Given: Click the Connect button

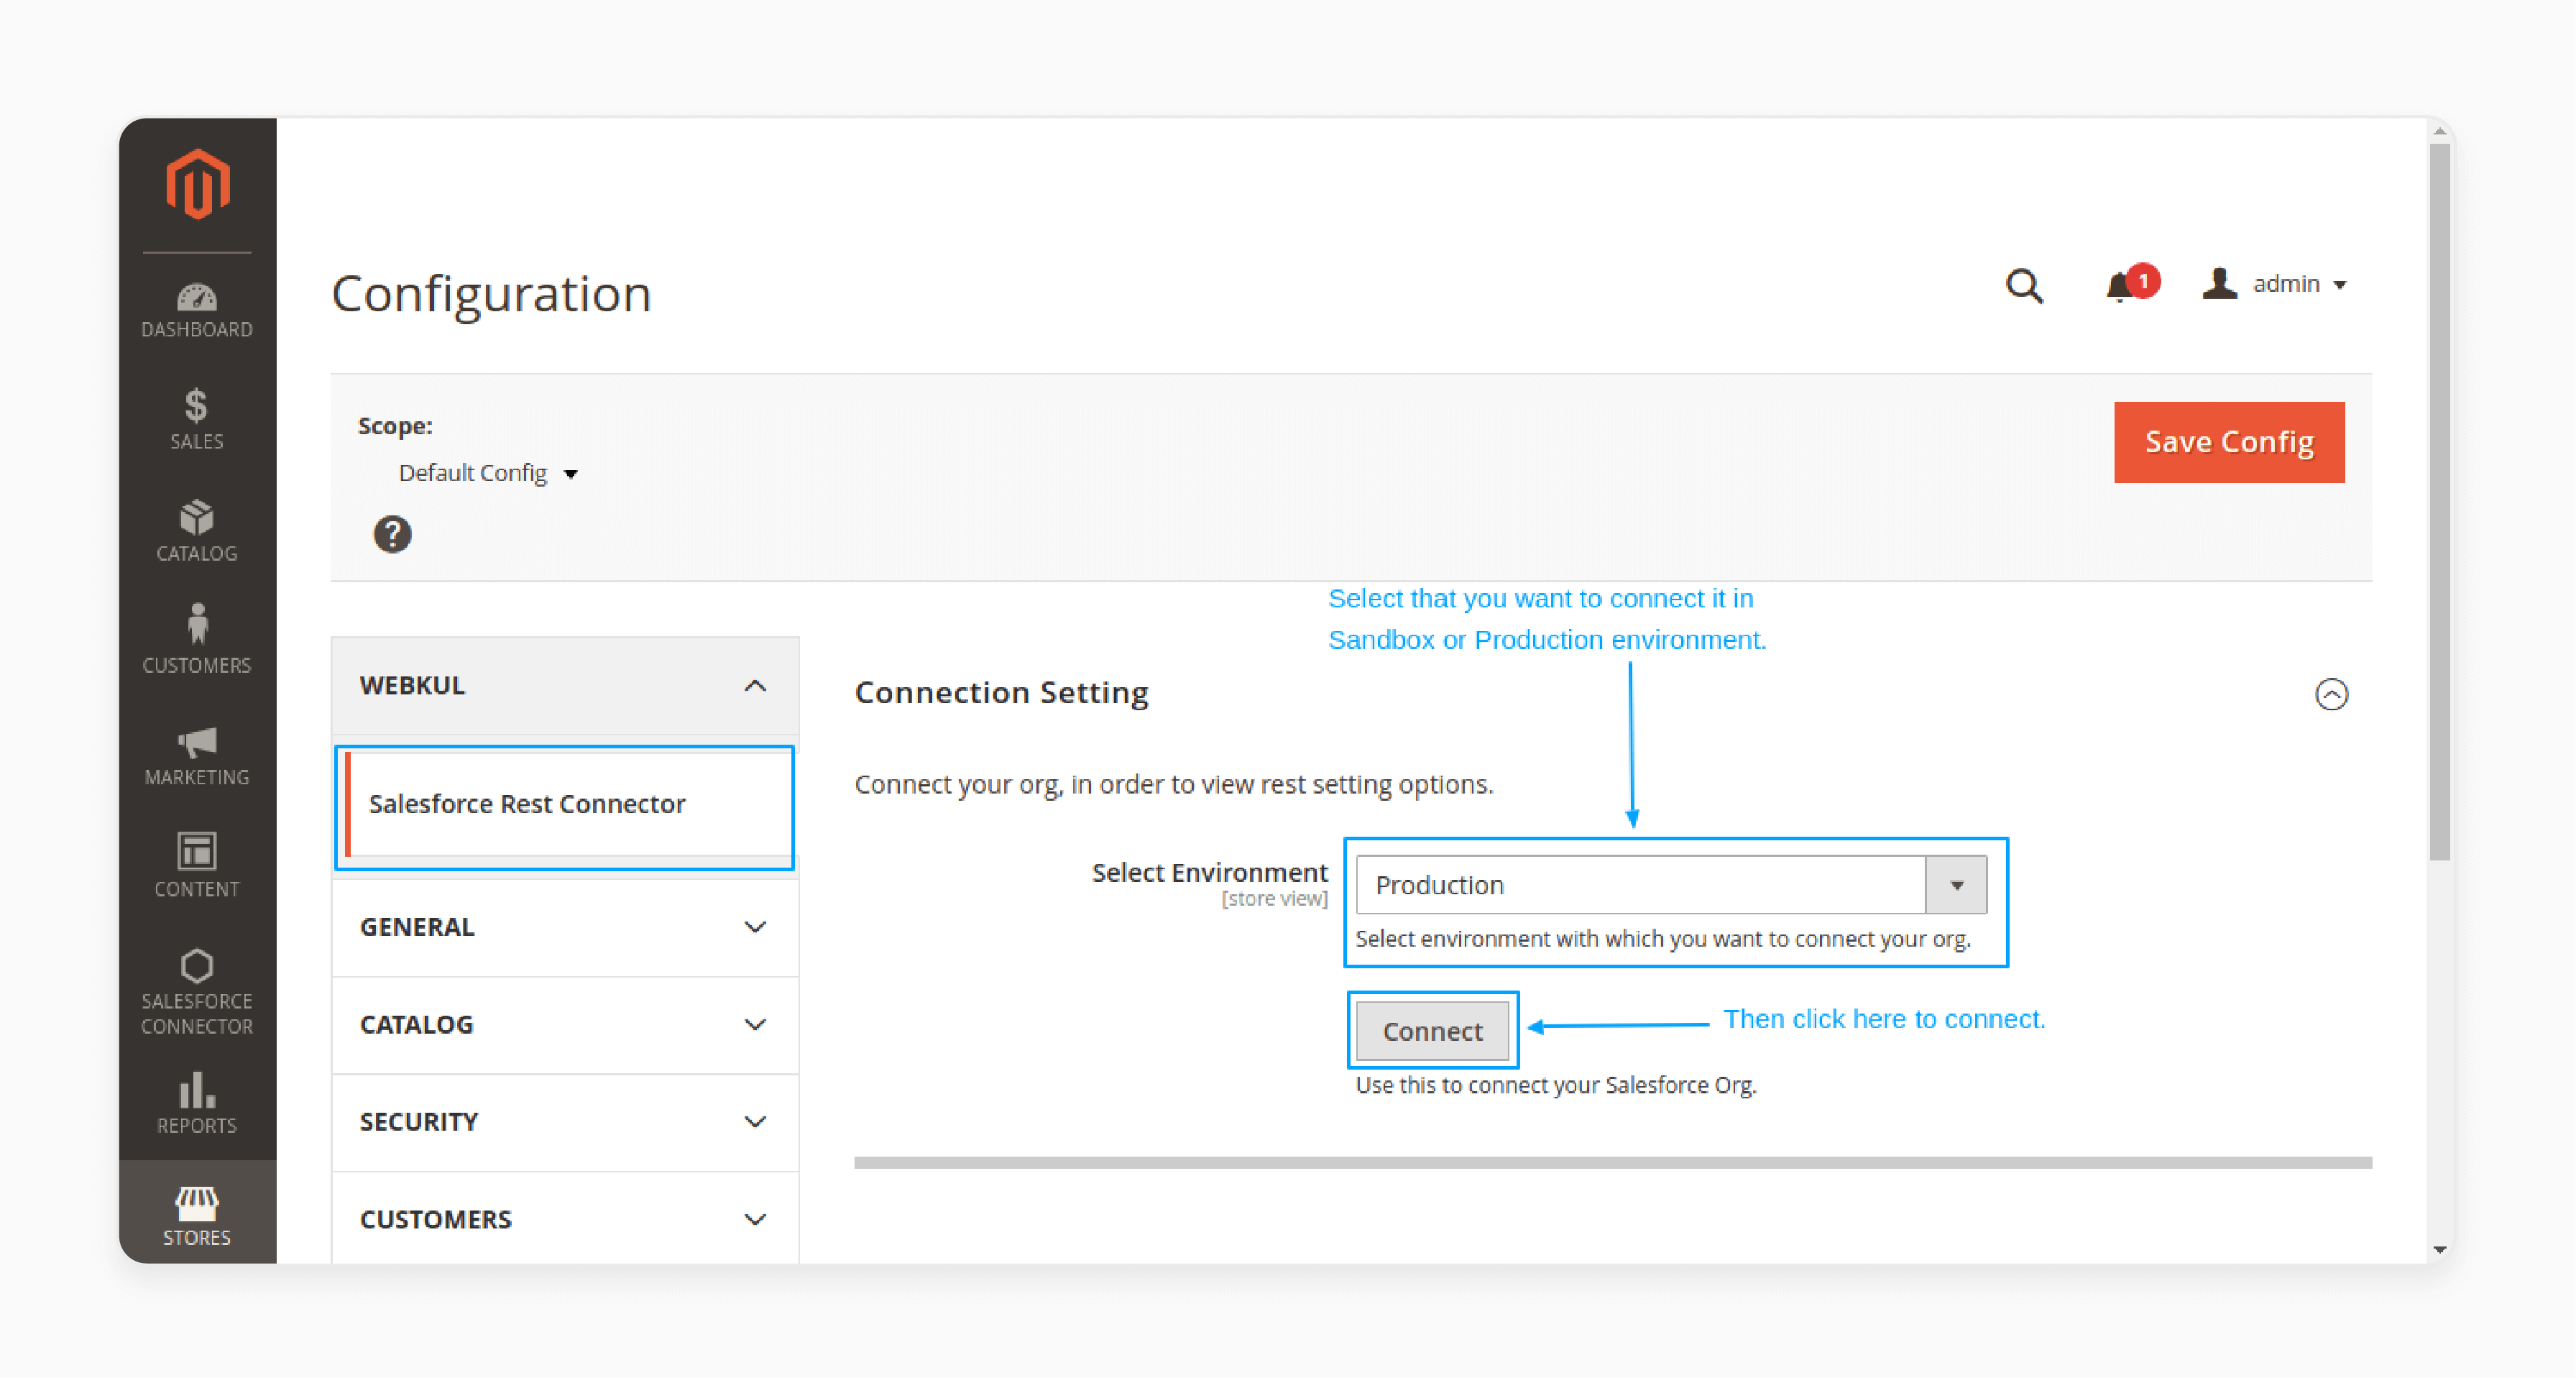Looking at the screenshot, I should 1432,1031.
